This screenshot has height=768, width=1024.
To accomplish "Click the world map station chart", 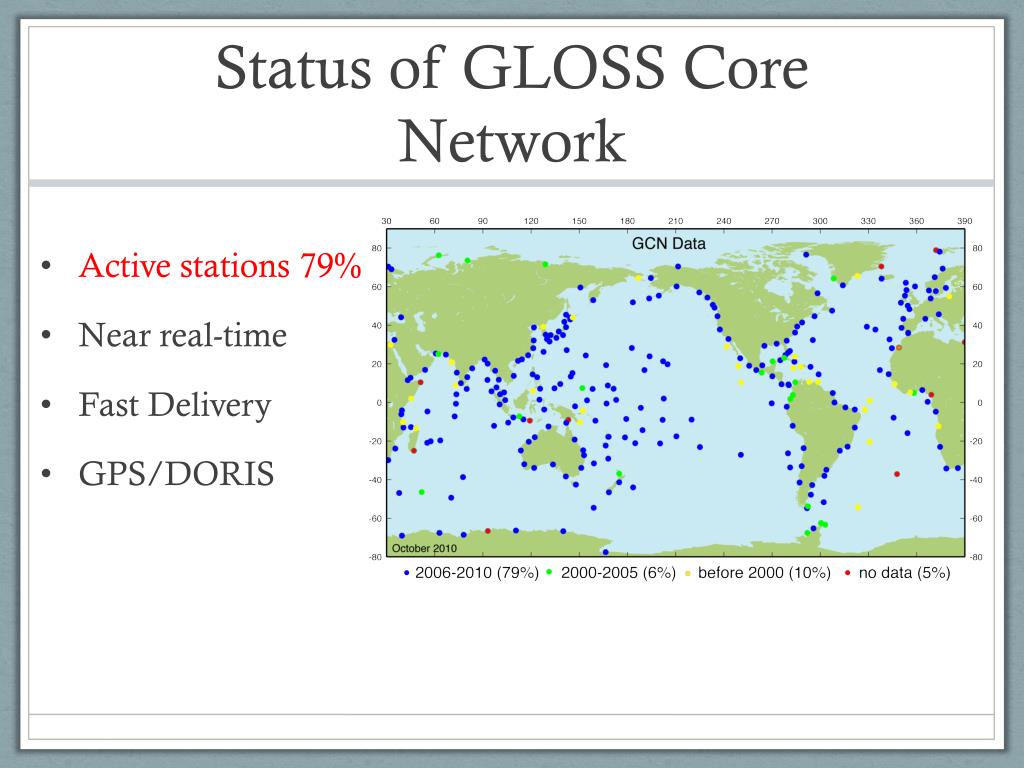I will (x=675, y=392).
